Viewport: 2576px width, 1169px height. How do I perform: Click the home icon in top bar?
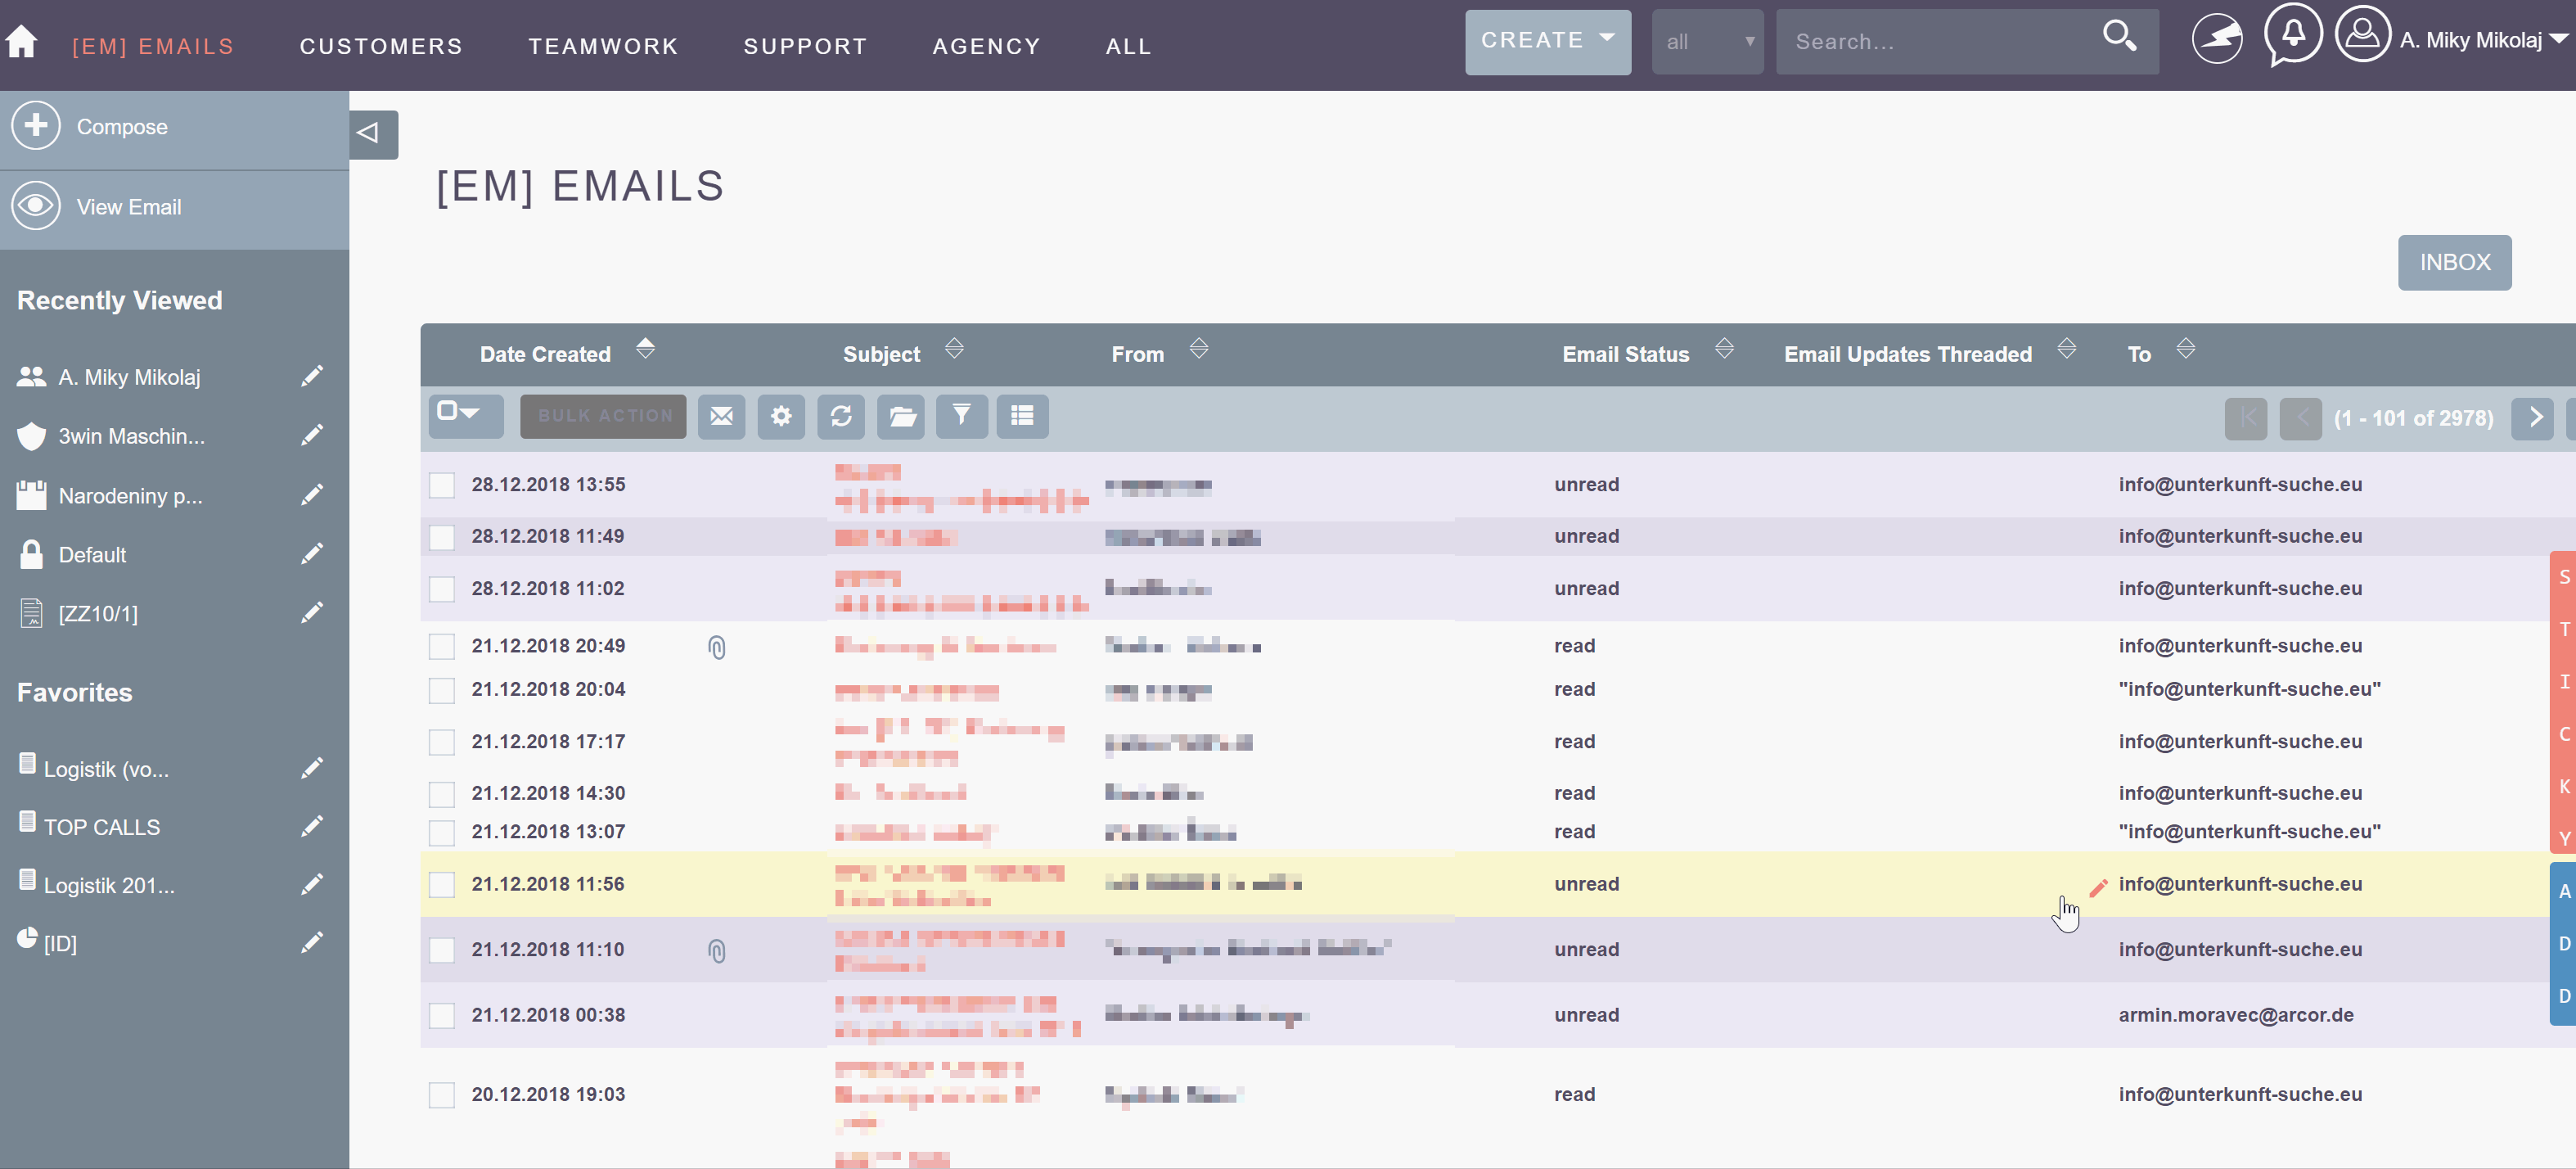point(21,42)
